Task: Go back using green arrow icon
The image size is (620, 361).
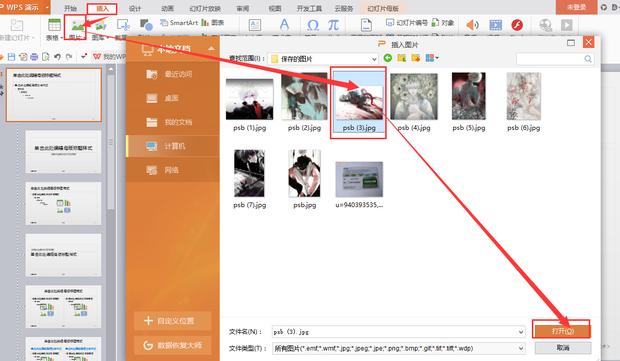Action: (x=388, y=58)
